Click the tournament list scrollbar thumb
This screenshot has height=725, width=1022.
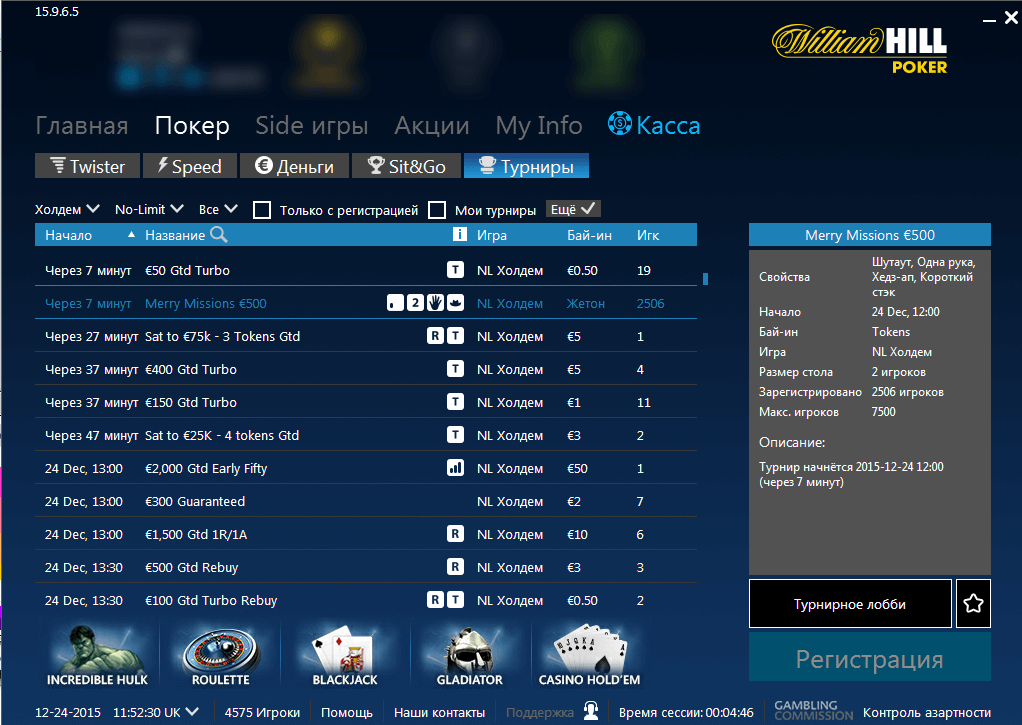(705, 278)
